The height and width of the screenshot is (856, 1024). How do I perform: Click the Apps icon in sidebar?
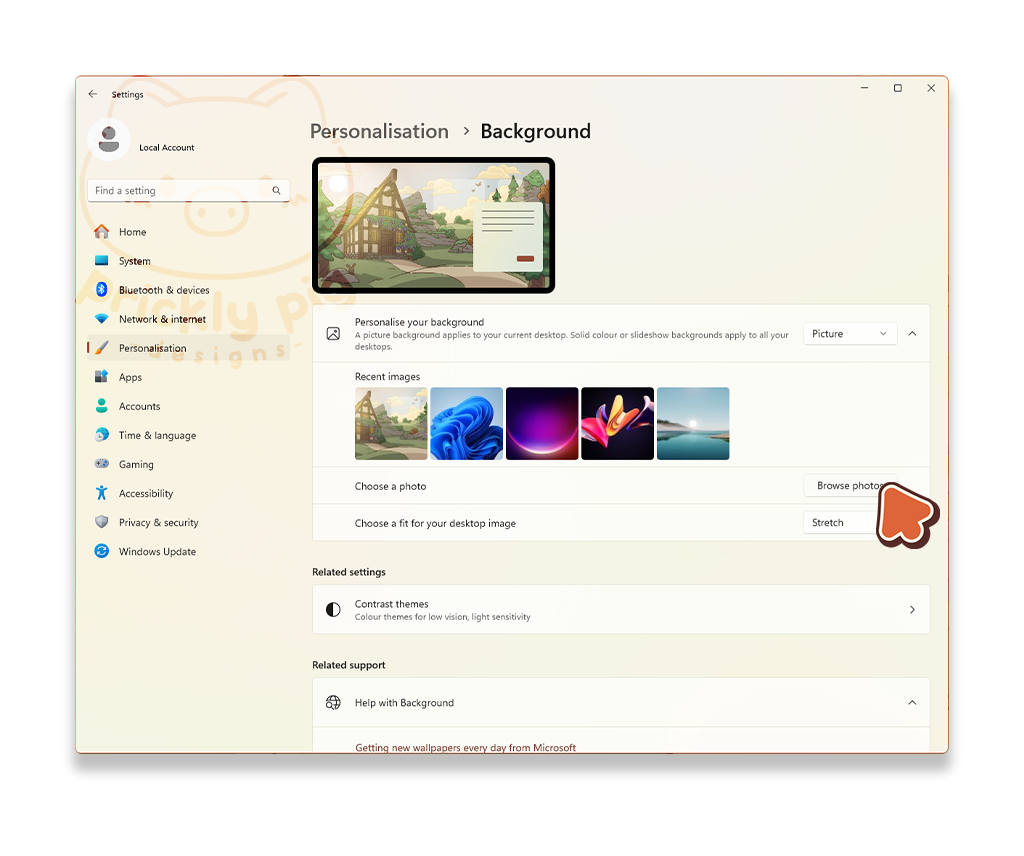click(x=101, y=377)
